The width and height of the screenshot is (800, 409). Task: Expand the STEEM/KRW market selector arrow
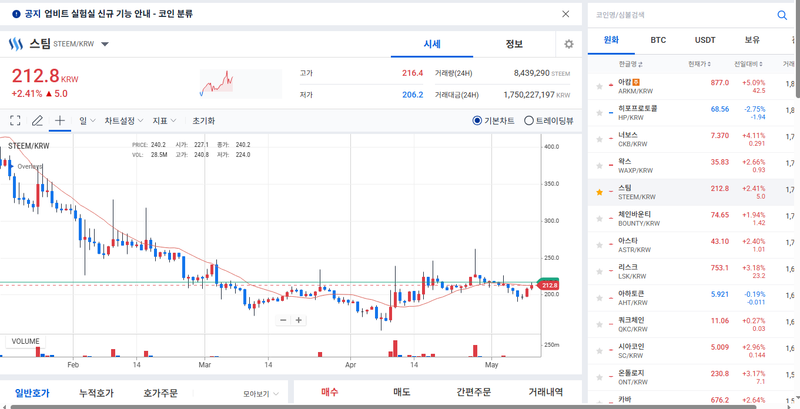pyautogui.click(x=105, y=44)
